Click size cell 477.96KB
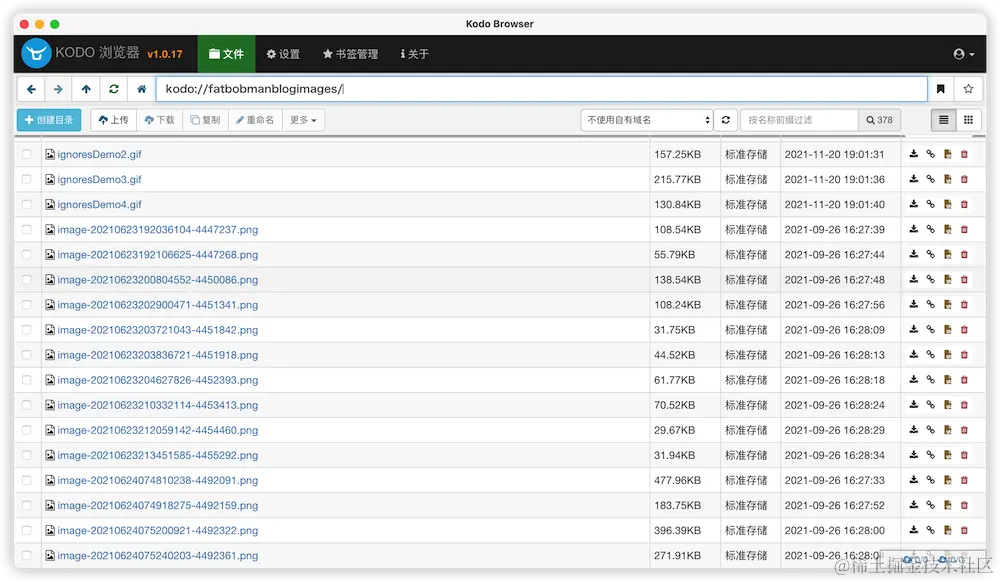The width and height of the screenshot is (1000, 582). tap(677, 480)
